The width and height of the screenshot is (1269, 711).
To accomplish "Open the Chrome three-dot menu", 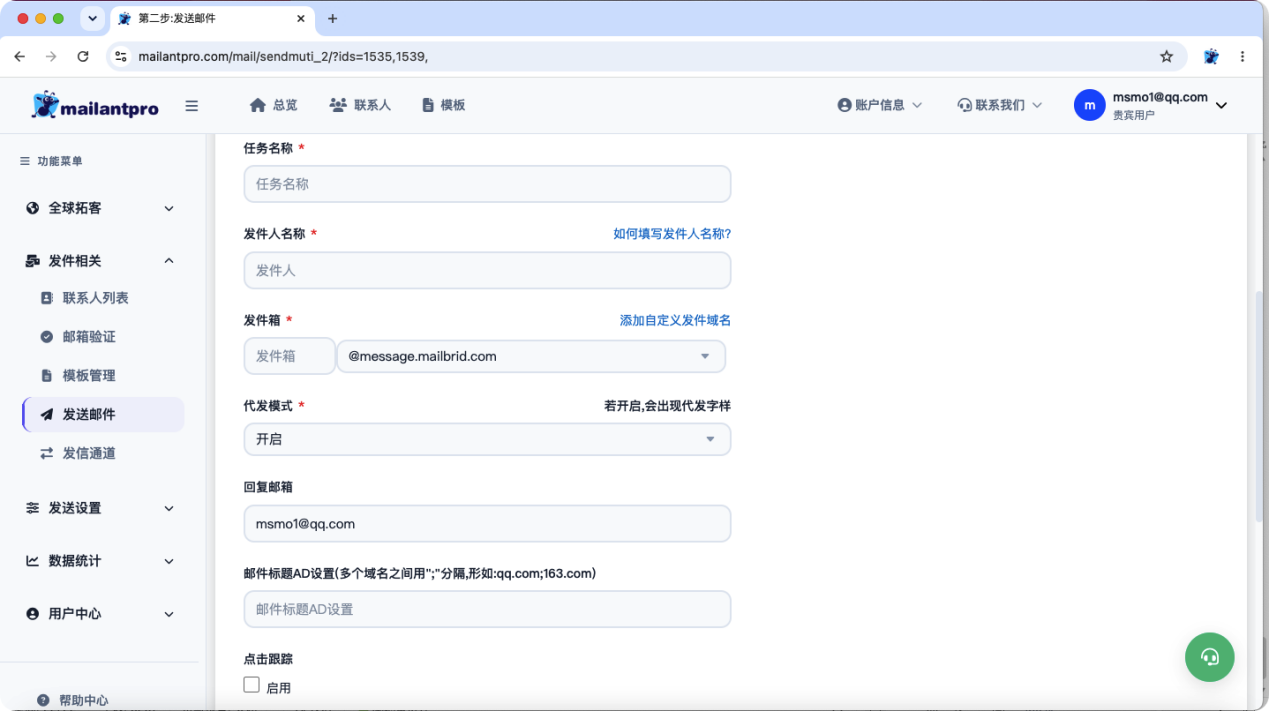I will pos(1242,57).
